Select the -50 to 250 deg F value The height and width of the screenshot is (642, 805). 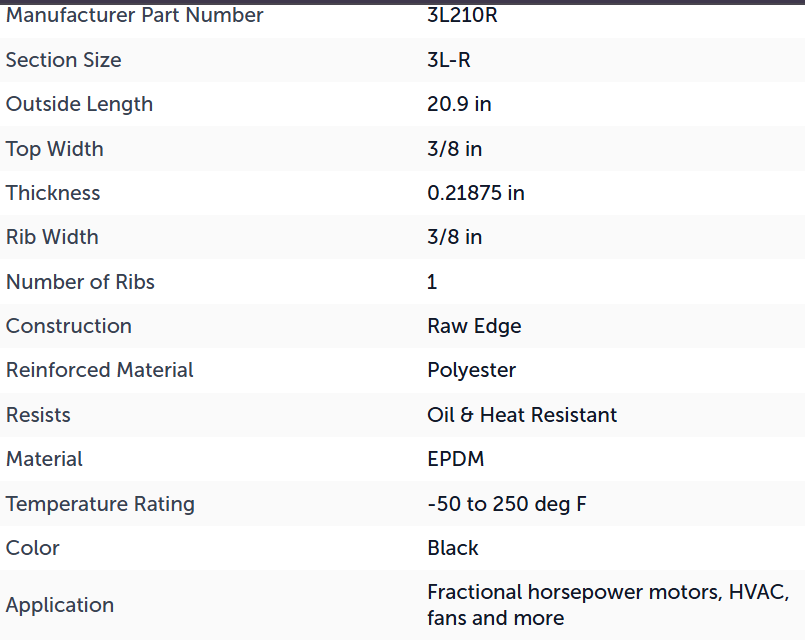[507, 504]
